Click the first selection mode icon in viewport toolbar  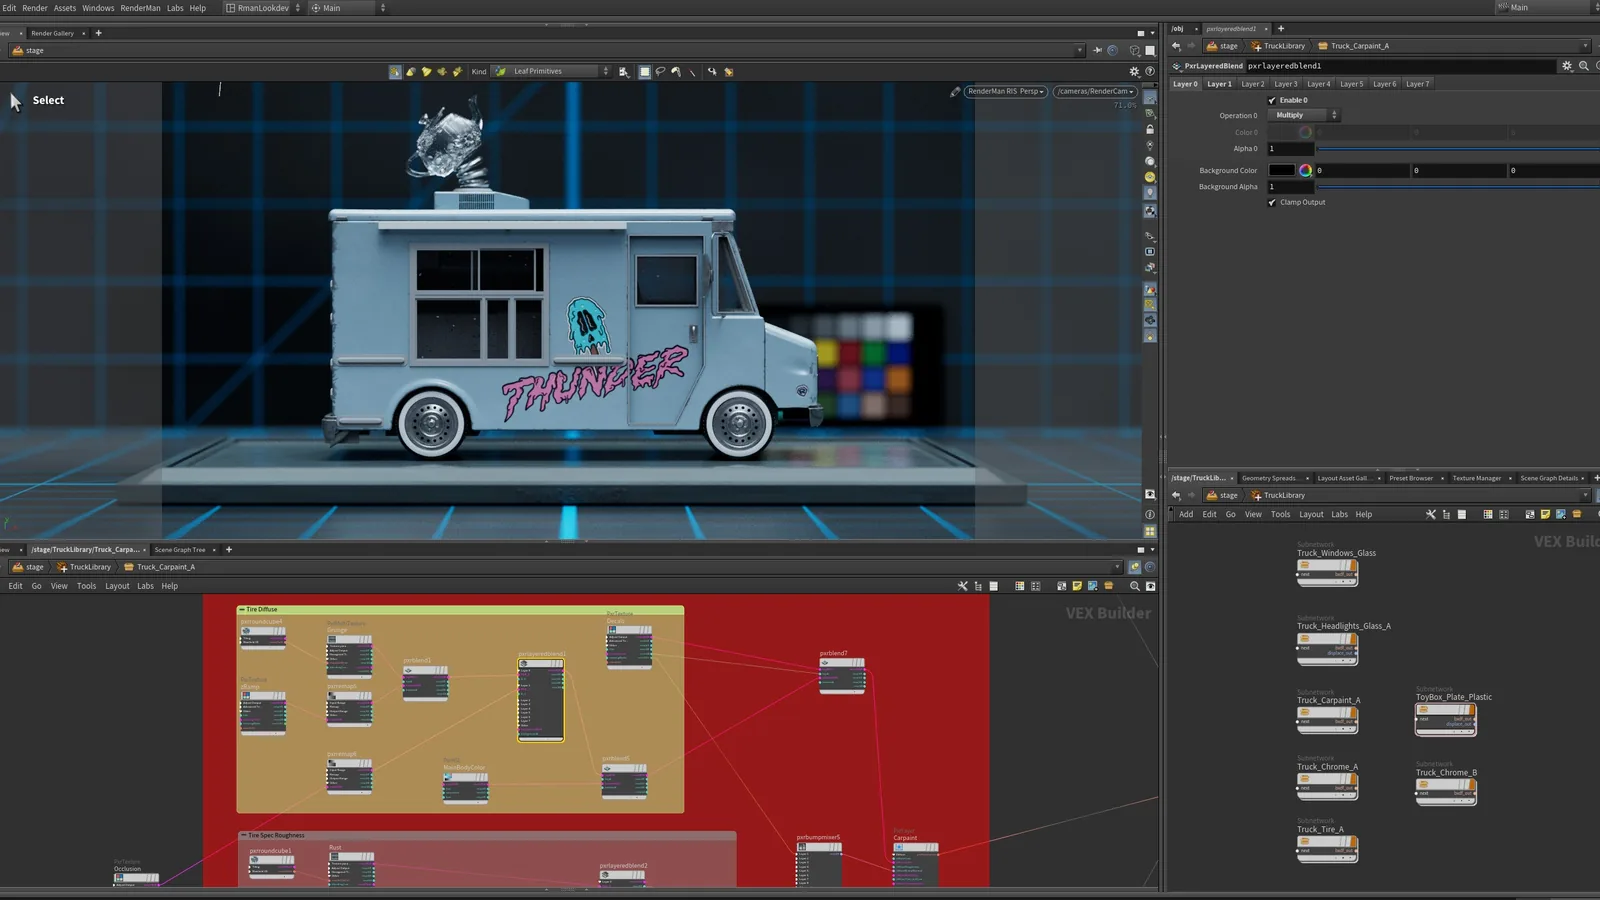[x=395, y=72]
